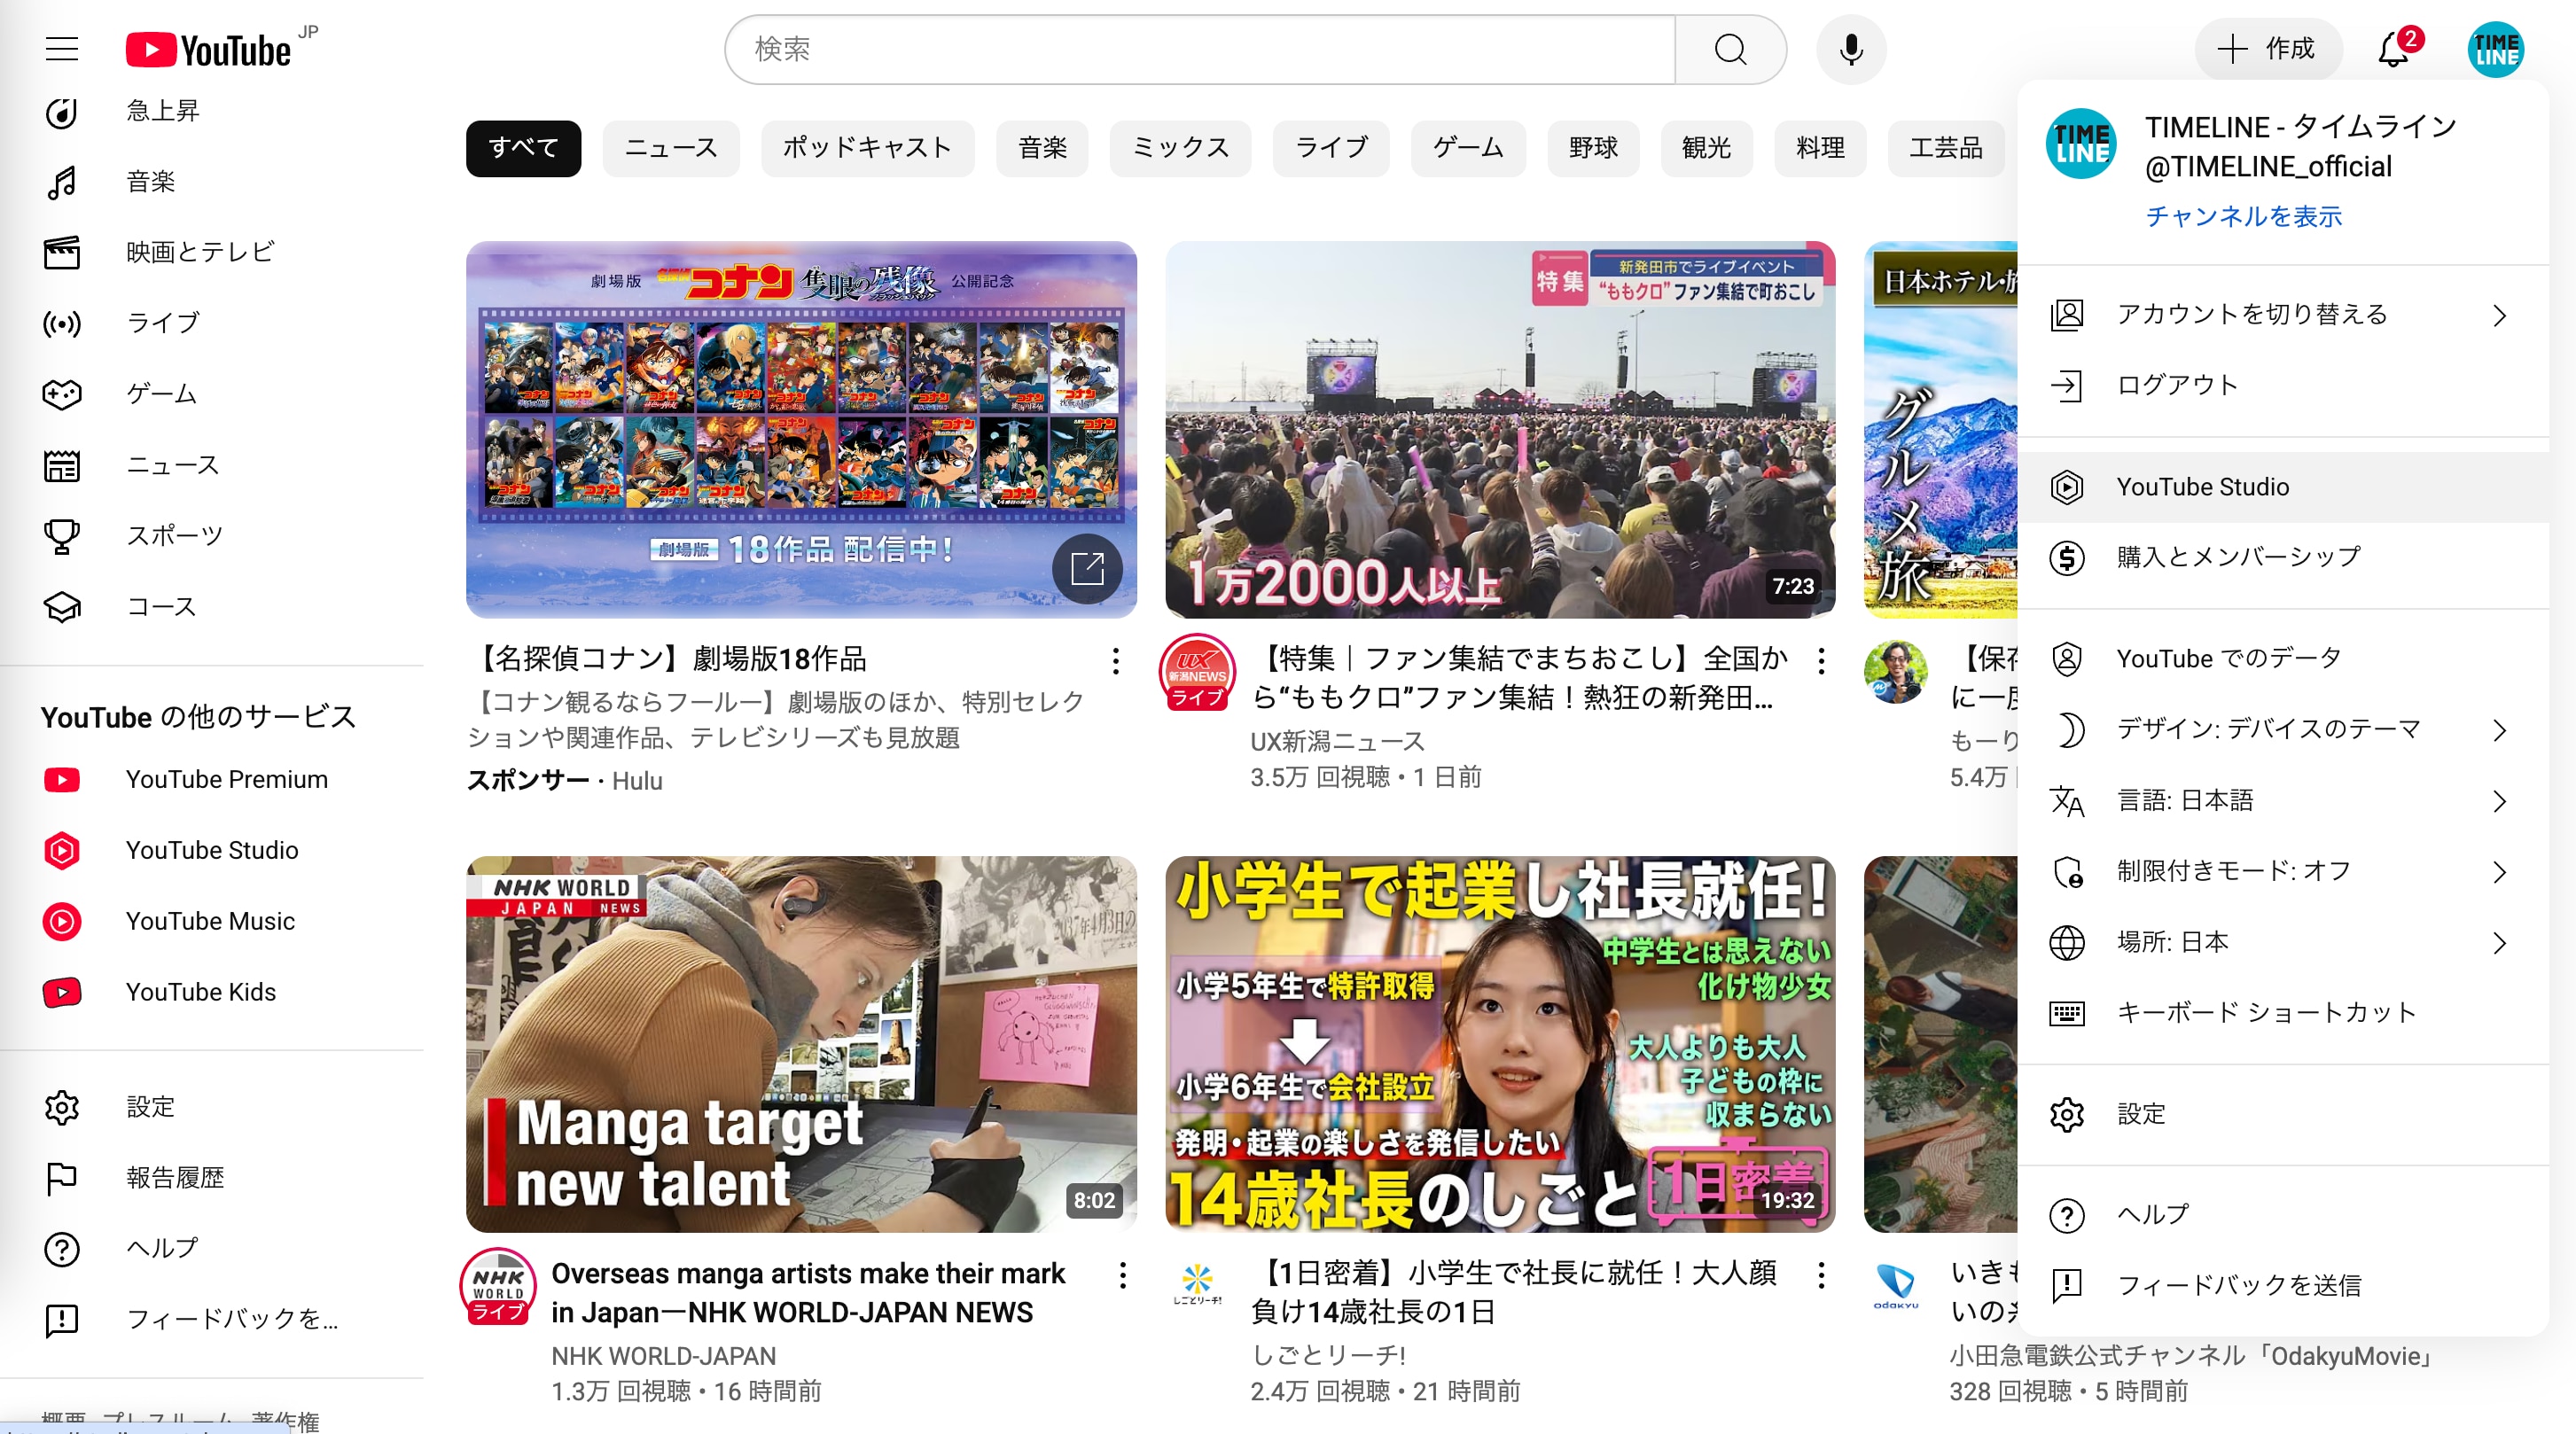Viewport: 2576px width, 1434px height.
Task: Open the ももクロ crowd video thumbnail
Action: coord(1500,430)
